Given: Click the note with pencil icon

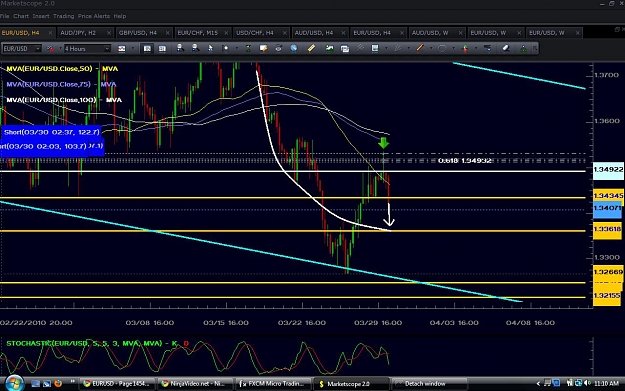Looking at the screenshot, I should pyautogui.click(x=263, y=48).
